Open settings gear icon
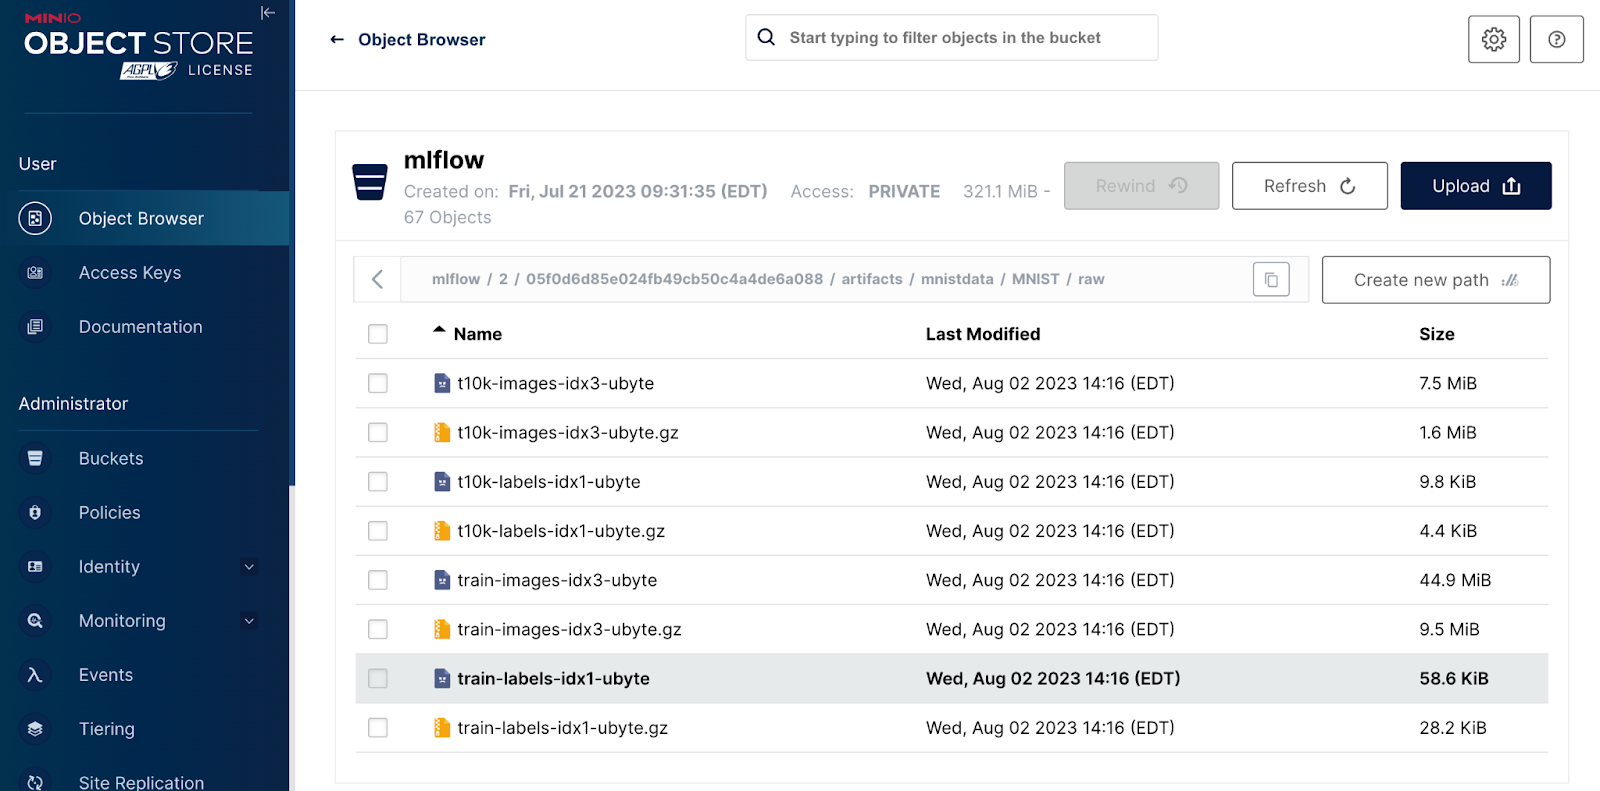Image resolution: width=1600 pixels, height=791 pixels. [1493, 39]
